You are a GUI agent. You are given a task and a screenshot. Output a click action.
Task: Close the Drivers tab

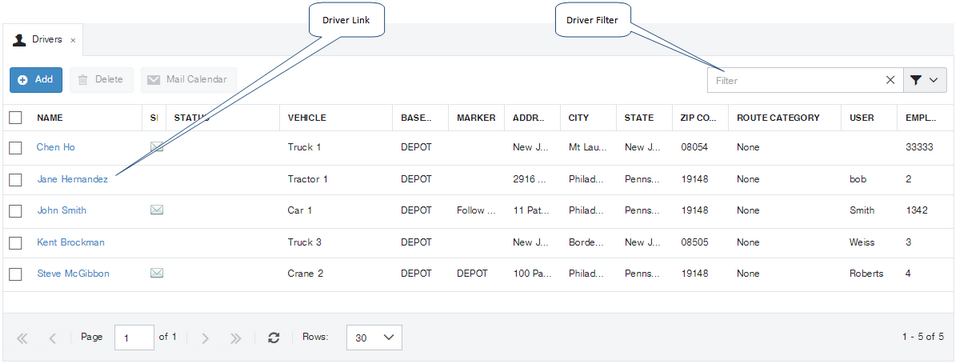click(73, 40)
